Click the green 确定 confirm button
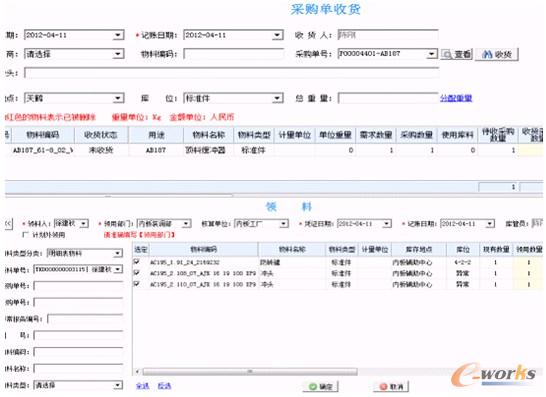The height and width of the screenshot is (397, 546). [320, 387]
